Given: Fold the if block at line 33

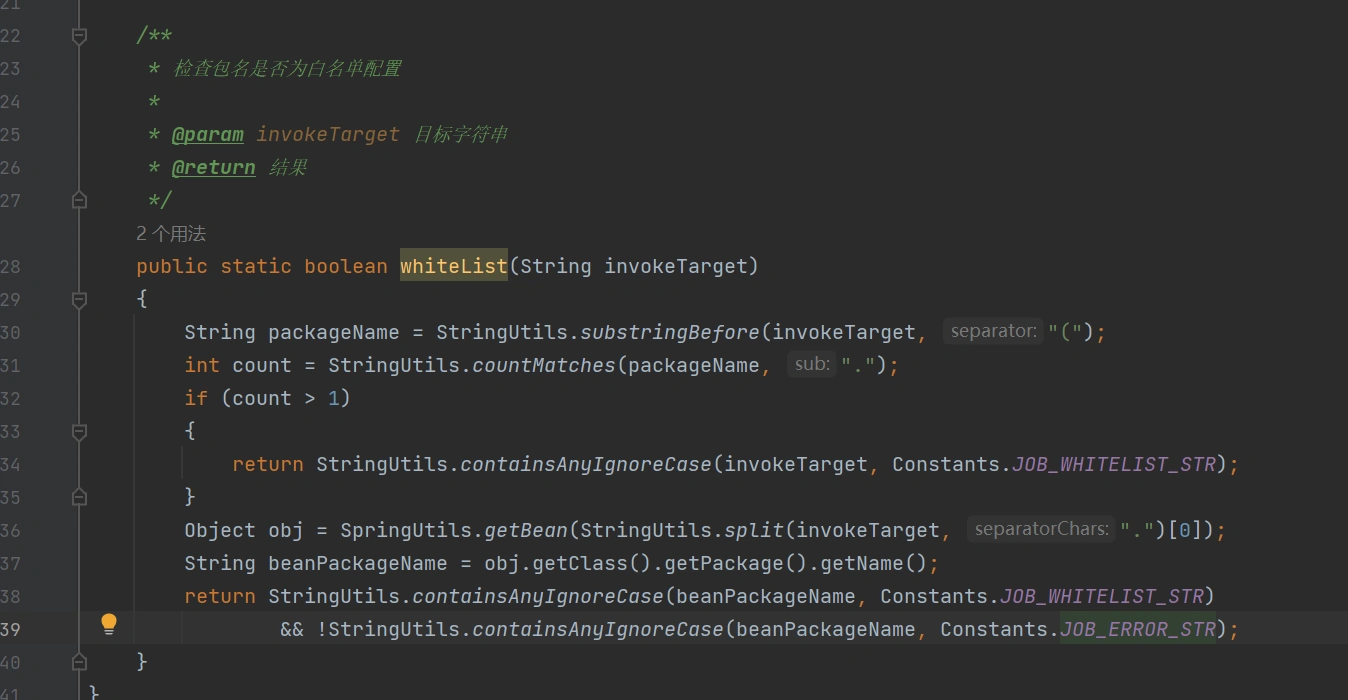Looking at the screenshot, I should (79, 431).
